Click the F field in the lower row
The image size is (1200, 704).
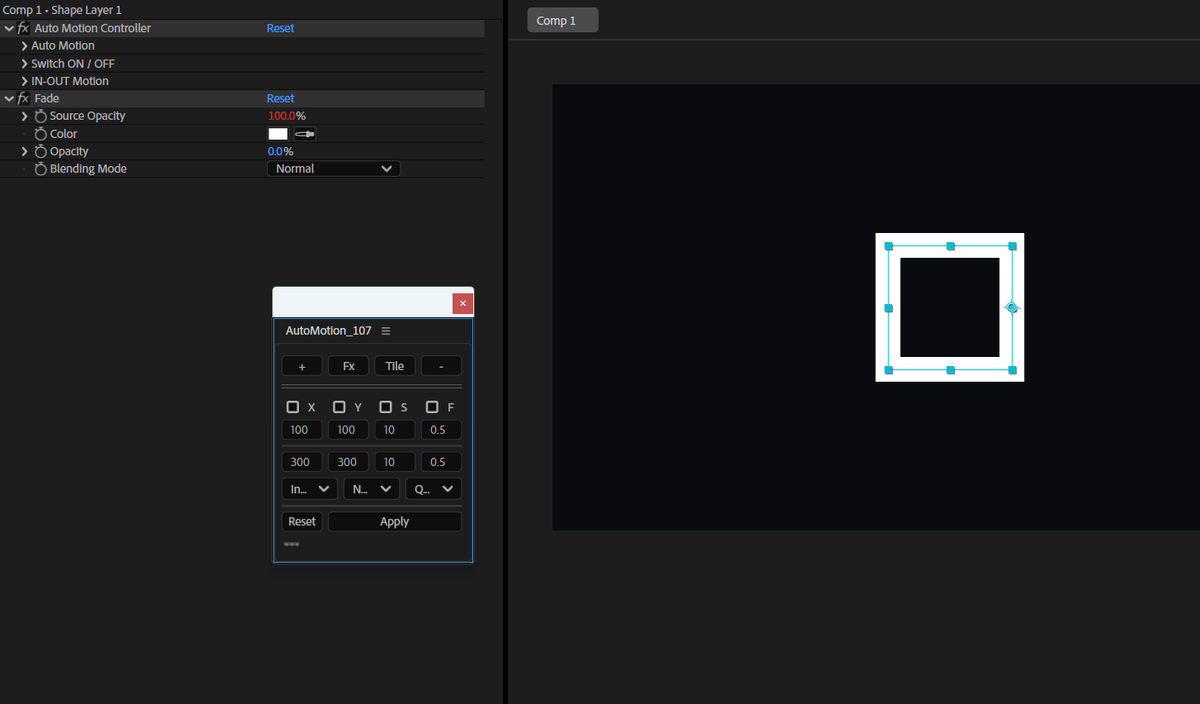(441, 462)
